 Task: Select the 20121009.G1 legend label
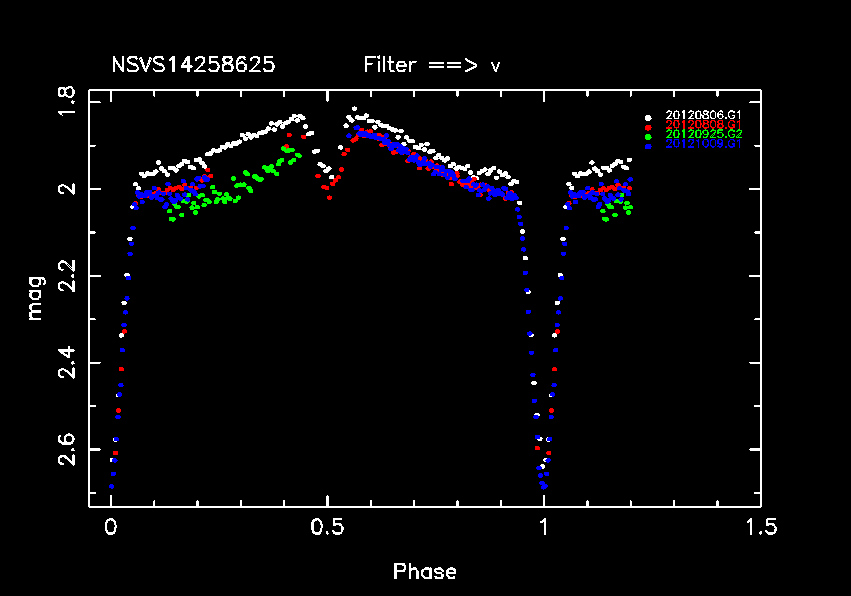703,144
